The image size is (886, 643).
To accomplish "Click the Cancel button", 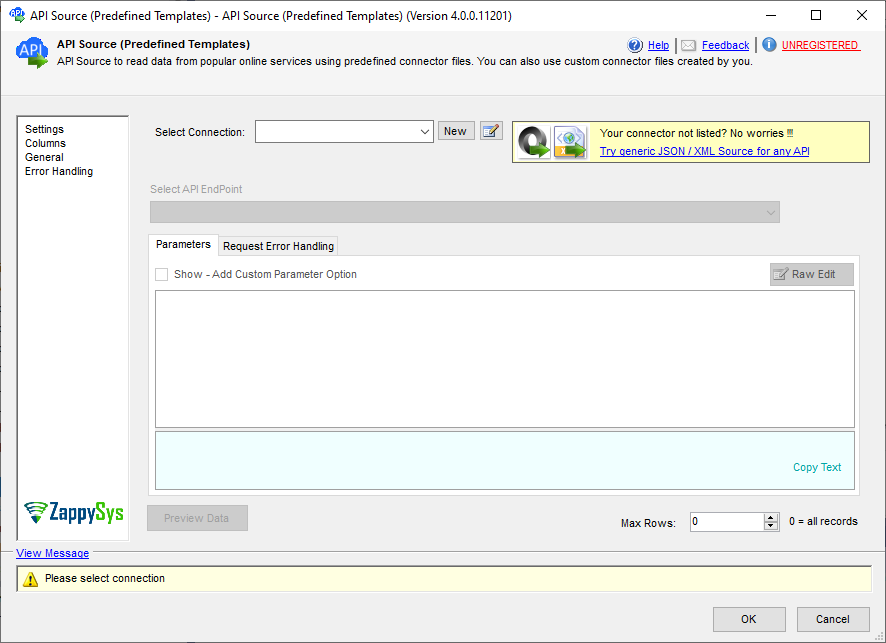I will (x=833, y=619).
